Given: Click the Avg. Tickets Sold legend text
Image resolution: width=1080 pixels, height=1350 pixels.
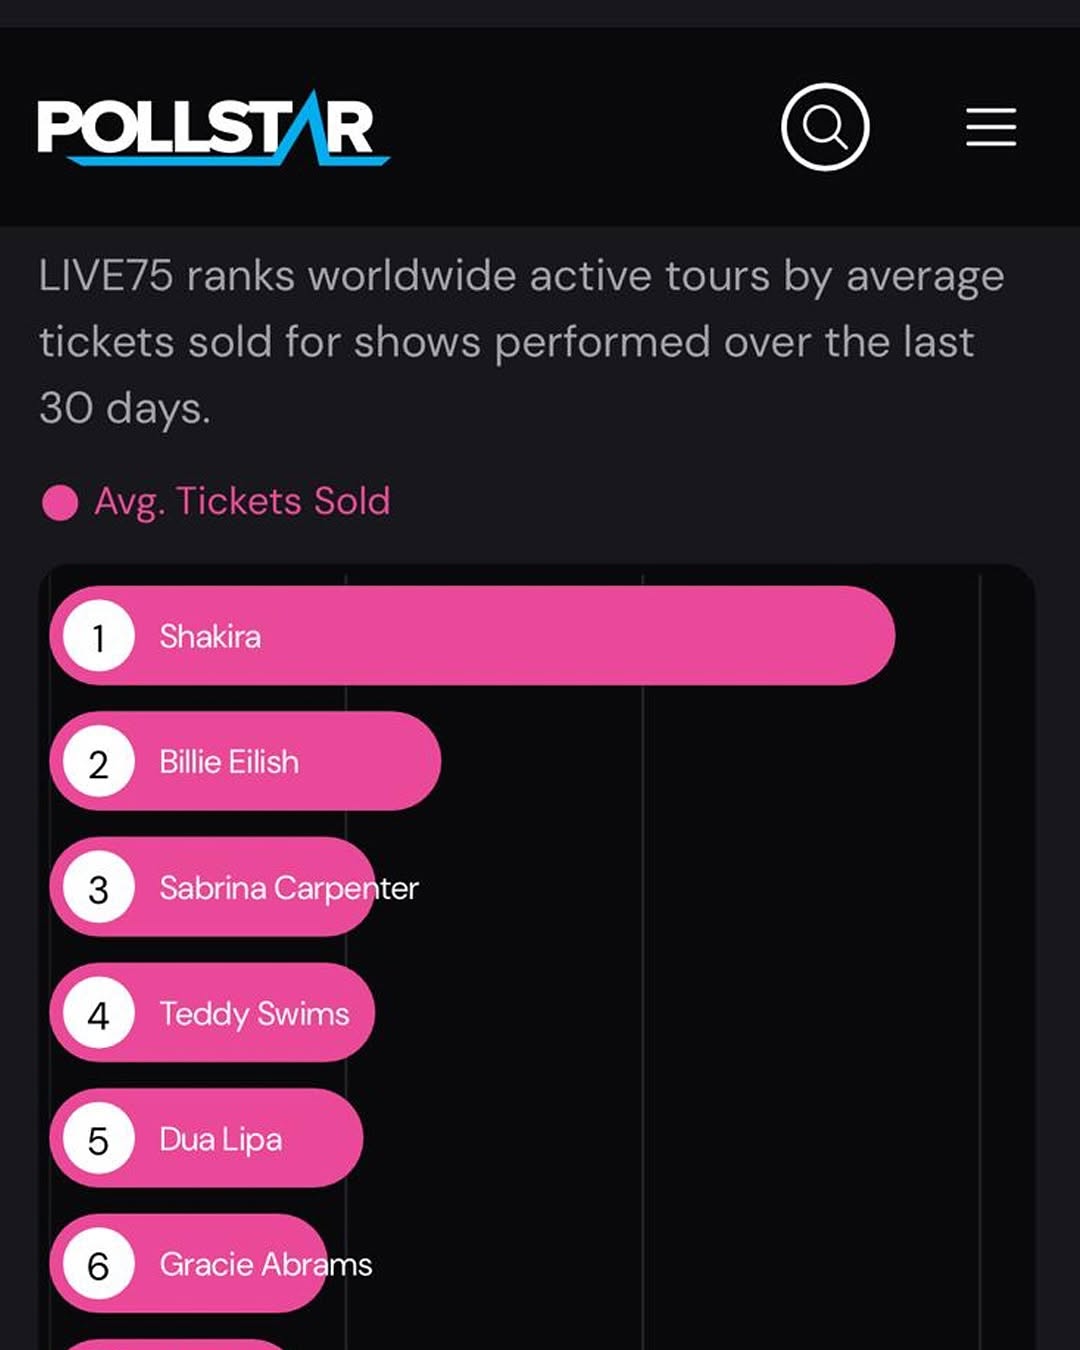Looking at the screenshot, I should click(242, 501).
